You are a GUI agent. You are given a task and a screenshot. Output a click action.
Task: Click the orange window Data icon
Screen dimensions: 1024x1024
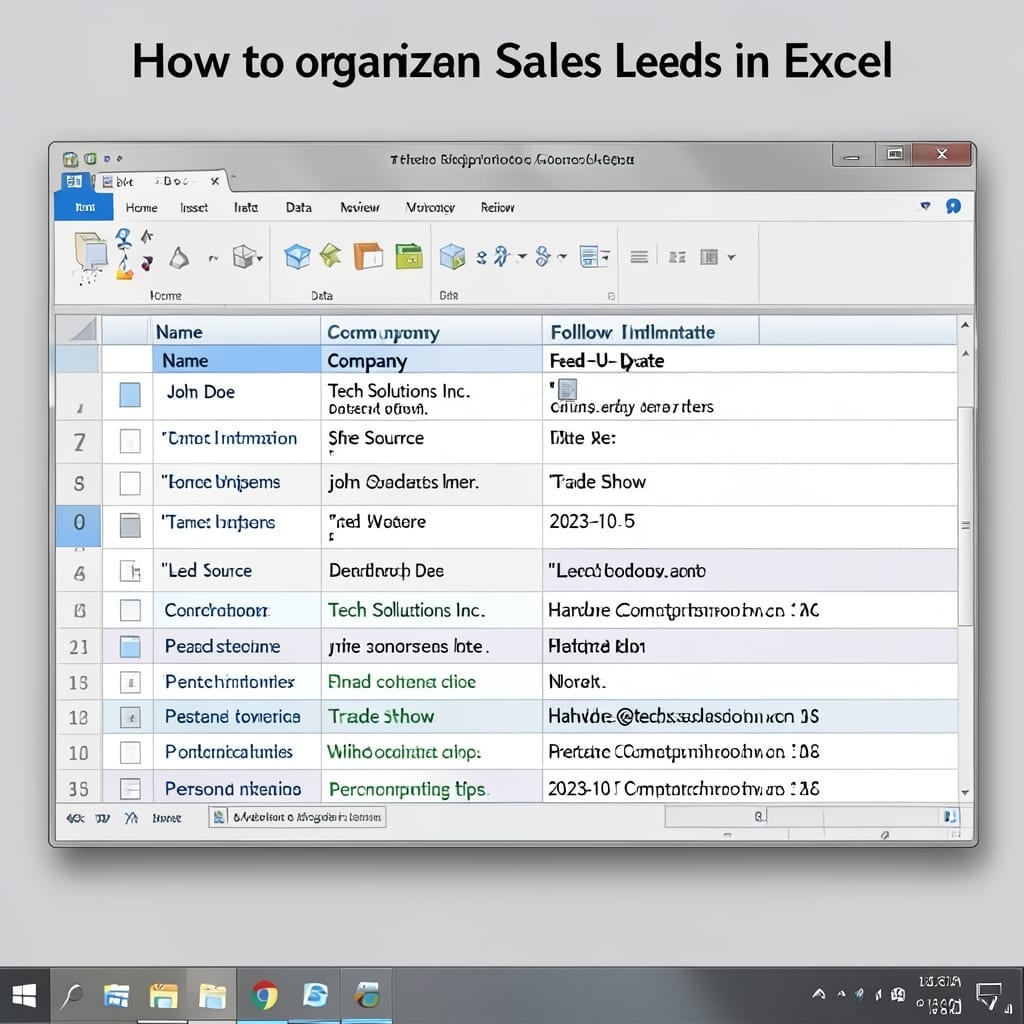tap(368, 256)
